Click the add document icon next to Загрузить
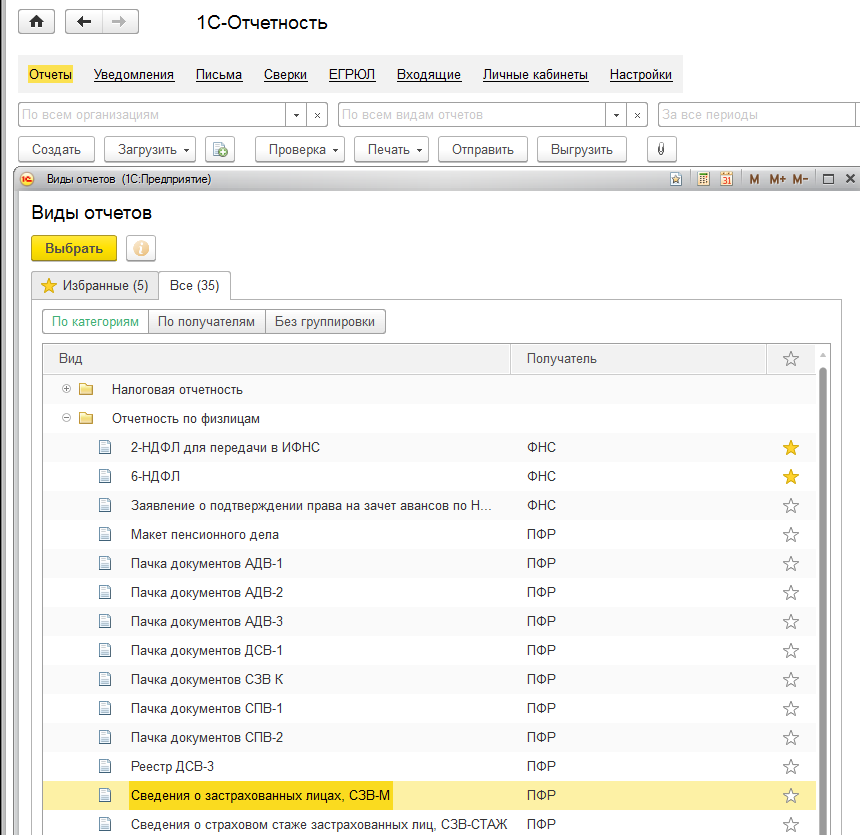The height and width of the screenshot is (835, 860). tap(219, 150)
